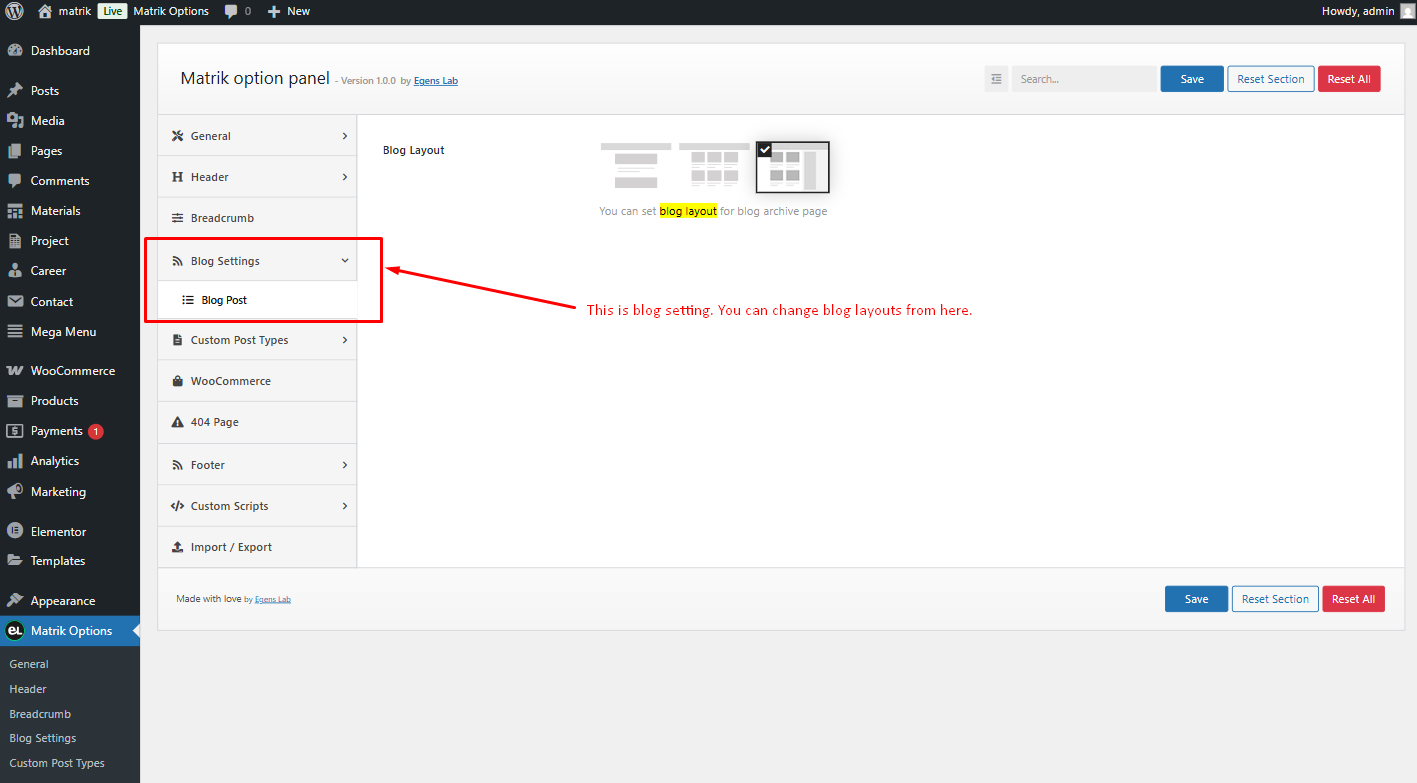1417x783 pixels.
Task: Open Header in Matrik Options submenu
Action: click(x=28, y=689)
